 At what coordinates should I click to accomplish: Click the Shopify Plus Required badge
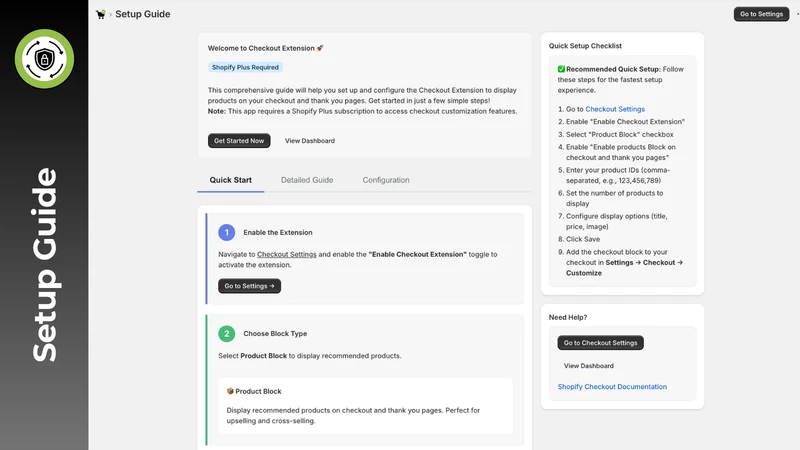point(245,67)
